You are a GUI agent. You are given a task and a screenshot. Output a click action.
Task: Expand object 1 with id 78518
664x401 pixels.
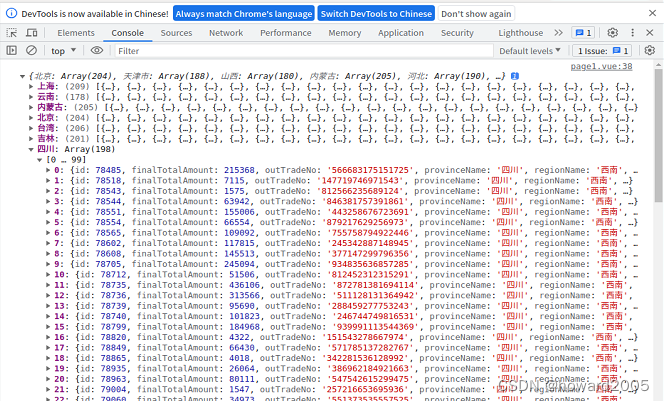click(48, 180)
